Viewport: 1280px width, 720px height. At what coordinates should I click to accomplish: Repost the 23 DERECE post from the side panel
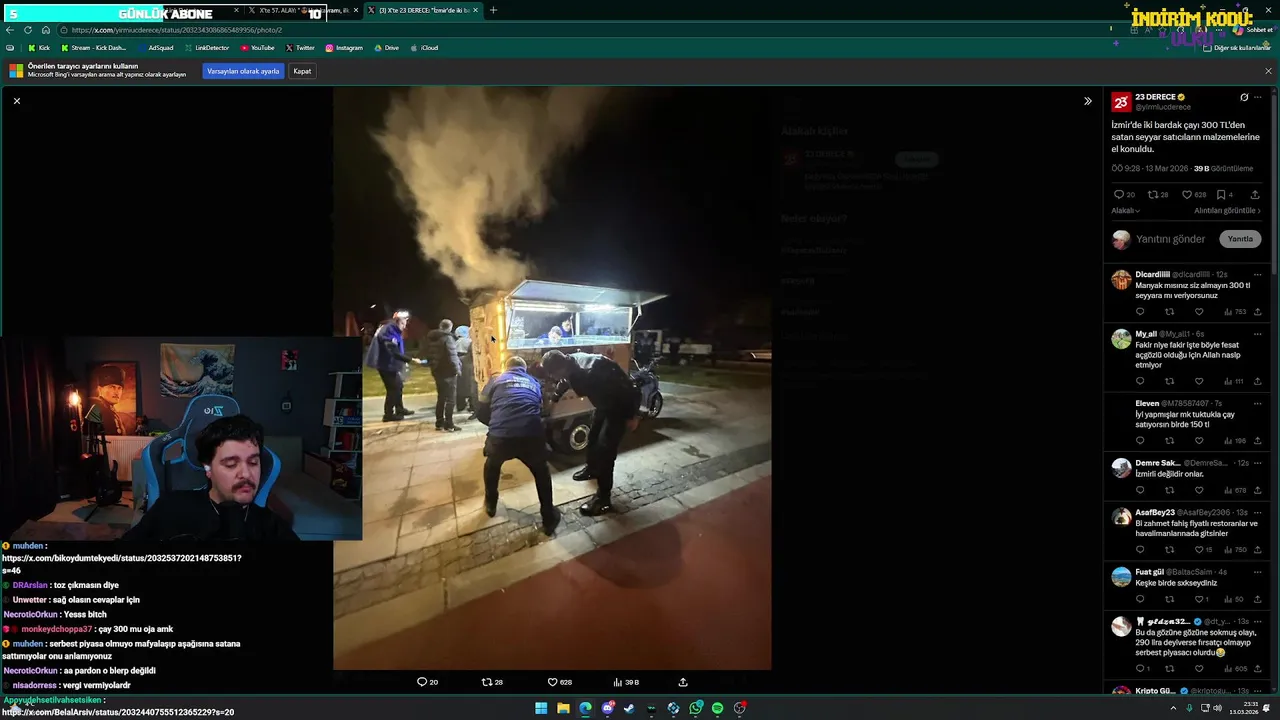tap(1158, 195)
